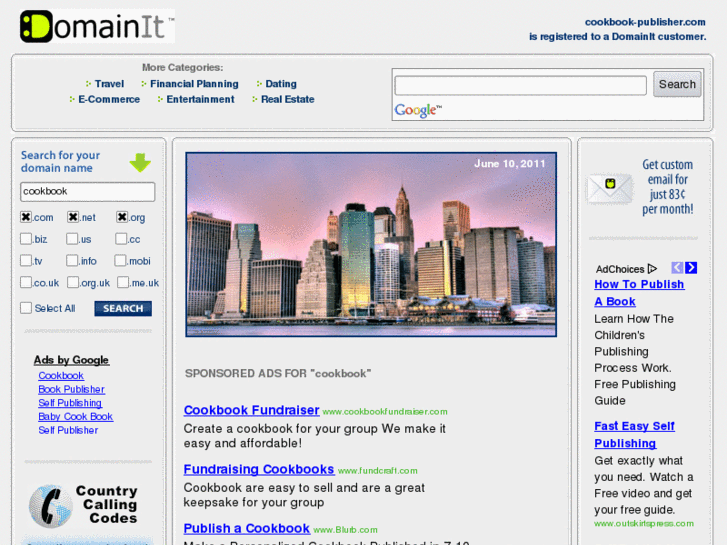
Task: Open the Baby Cook Book ad link
Action: (76, 417)
